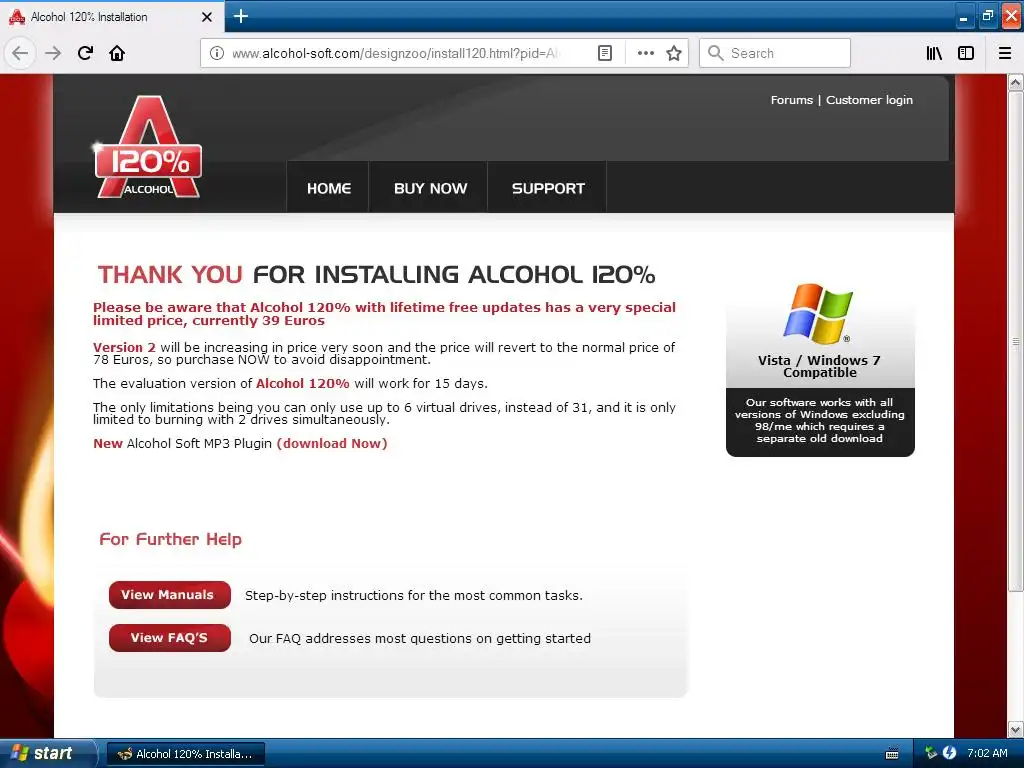Image resolution: width=1024 pixels, height=768 pixels.
Task: Restore the browser window size
Action: point(987,16)
